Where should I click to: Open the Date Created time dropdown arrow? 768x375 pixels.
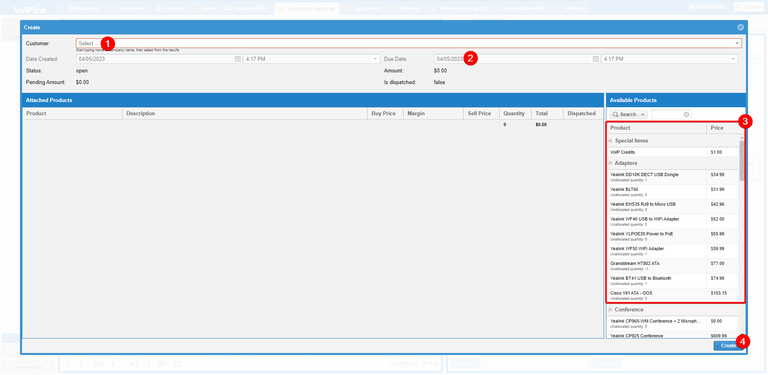376,59
